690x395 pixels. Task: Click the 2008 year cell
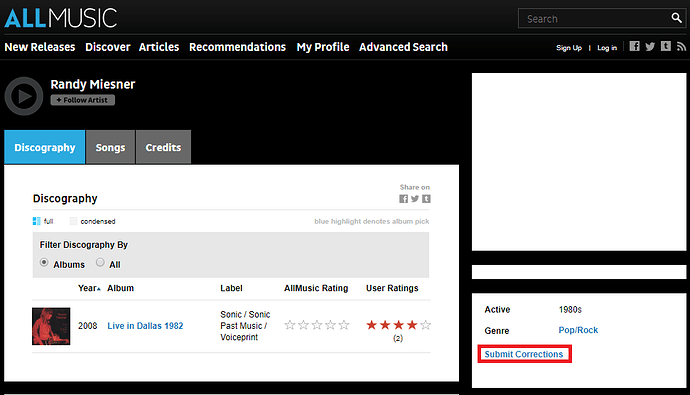tap(88, 326)
